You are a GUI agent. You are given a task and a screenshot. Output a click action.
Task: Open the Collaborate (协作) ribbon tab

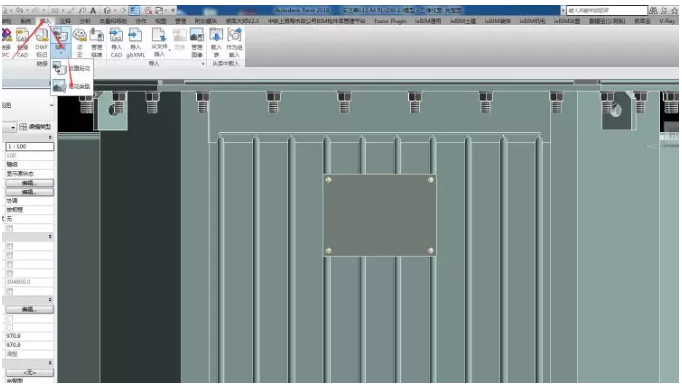pos(141,20)
